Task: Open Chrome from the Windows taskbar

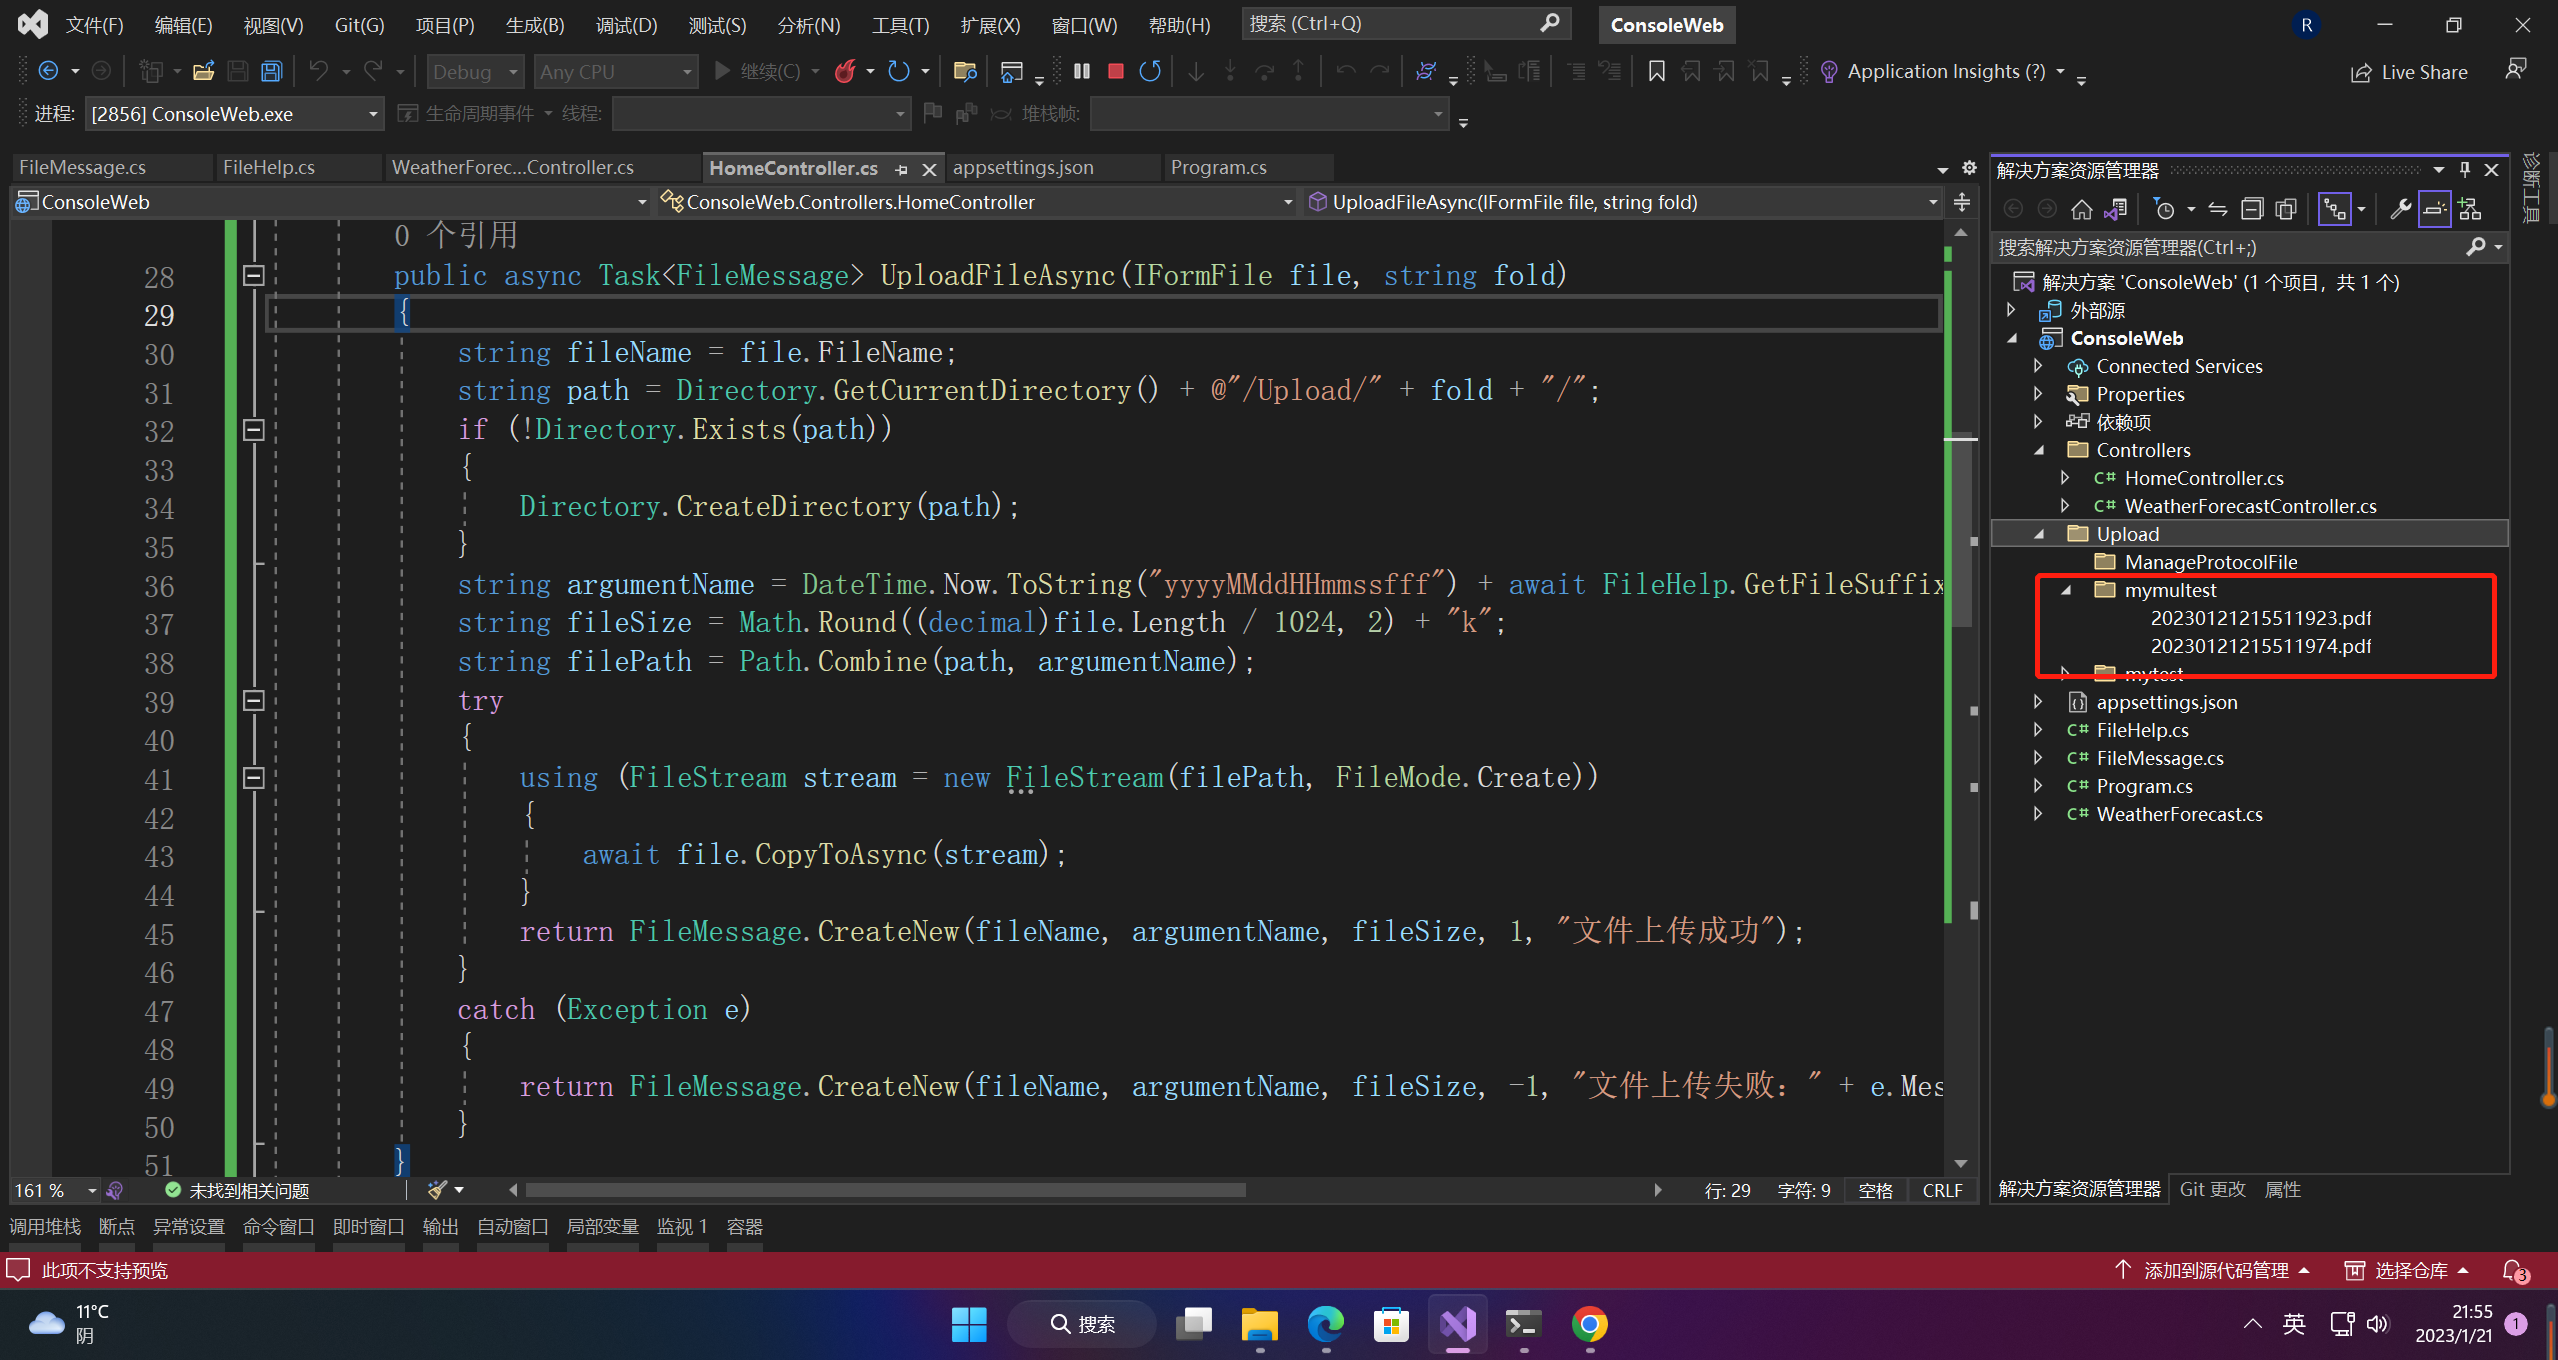Action: 1589,1324
